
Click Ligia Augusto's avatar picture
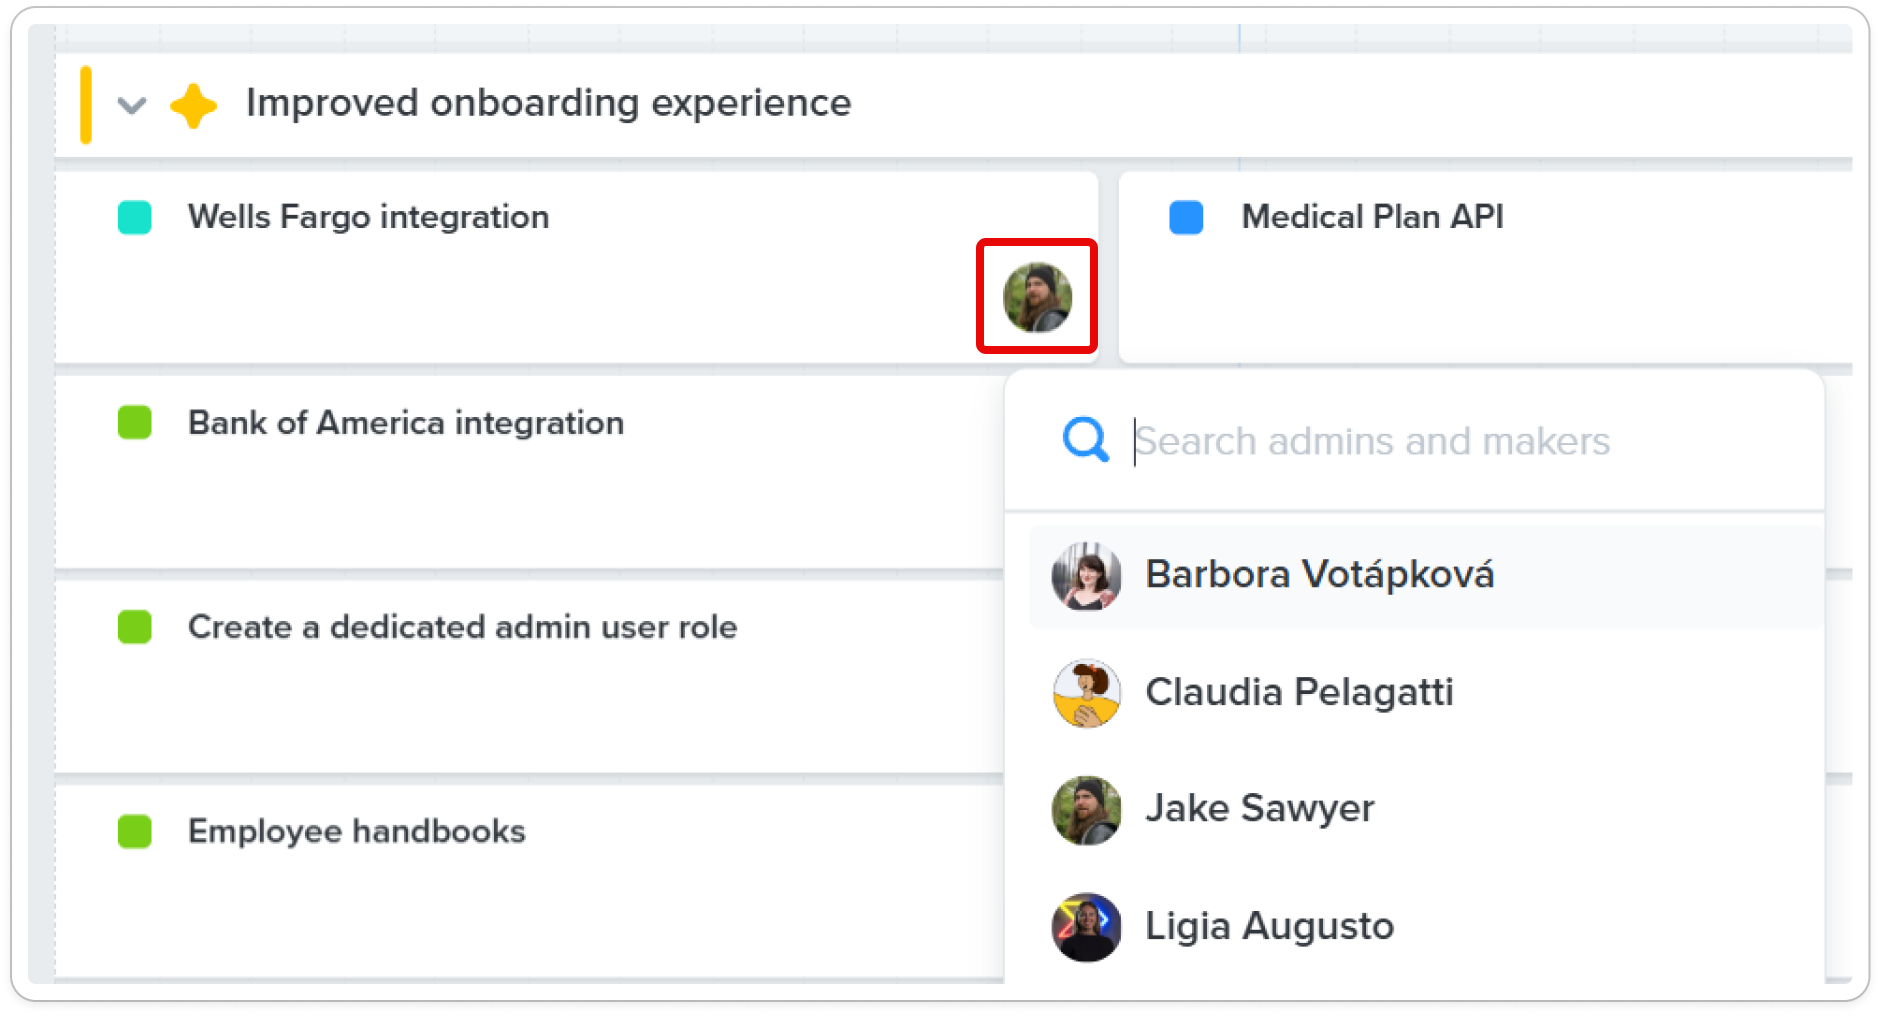coord(1086,927)
